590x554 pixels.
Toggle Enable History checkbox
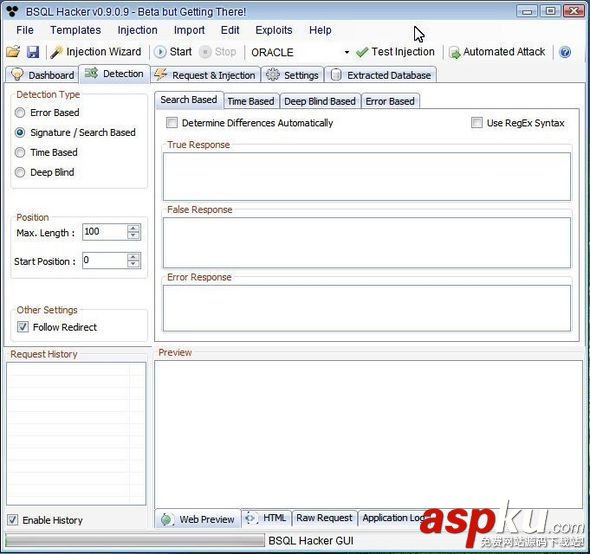click(12, 520)
